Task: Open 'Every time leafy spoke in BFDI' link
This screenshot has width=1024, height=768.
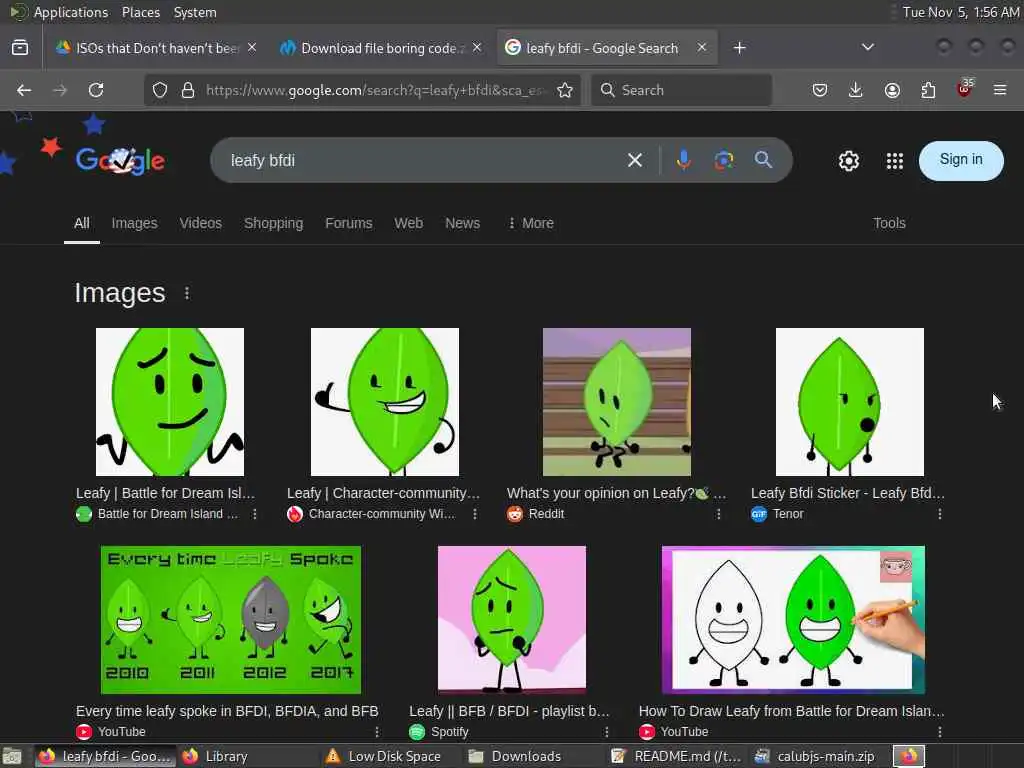Action: [x=227, y=711]
